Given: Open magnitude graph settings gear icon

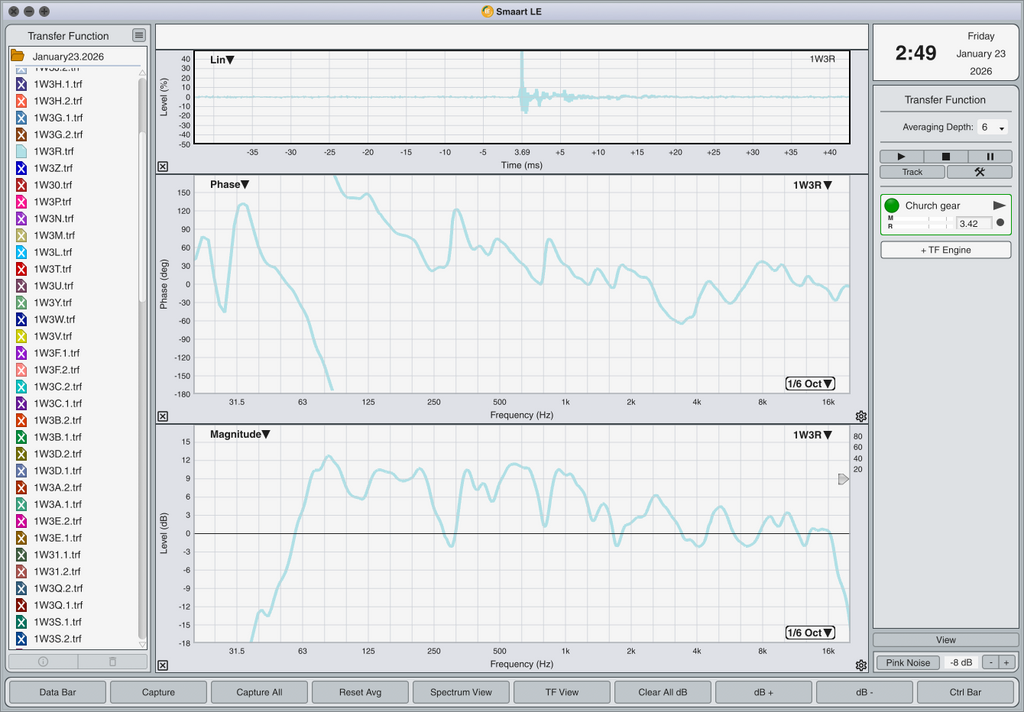Looking at the screenshot, I should coord(861,665).
